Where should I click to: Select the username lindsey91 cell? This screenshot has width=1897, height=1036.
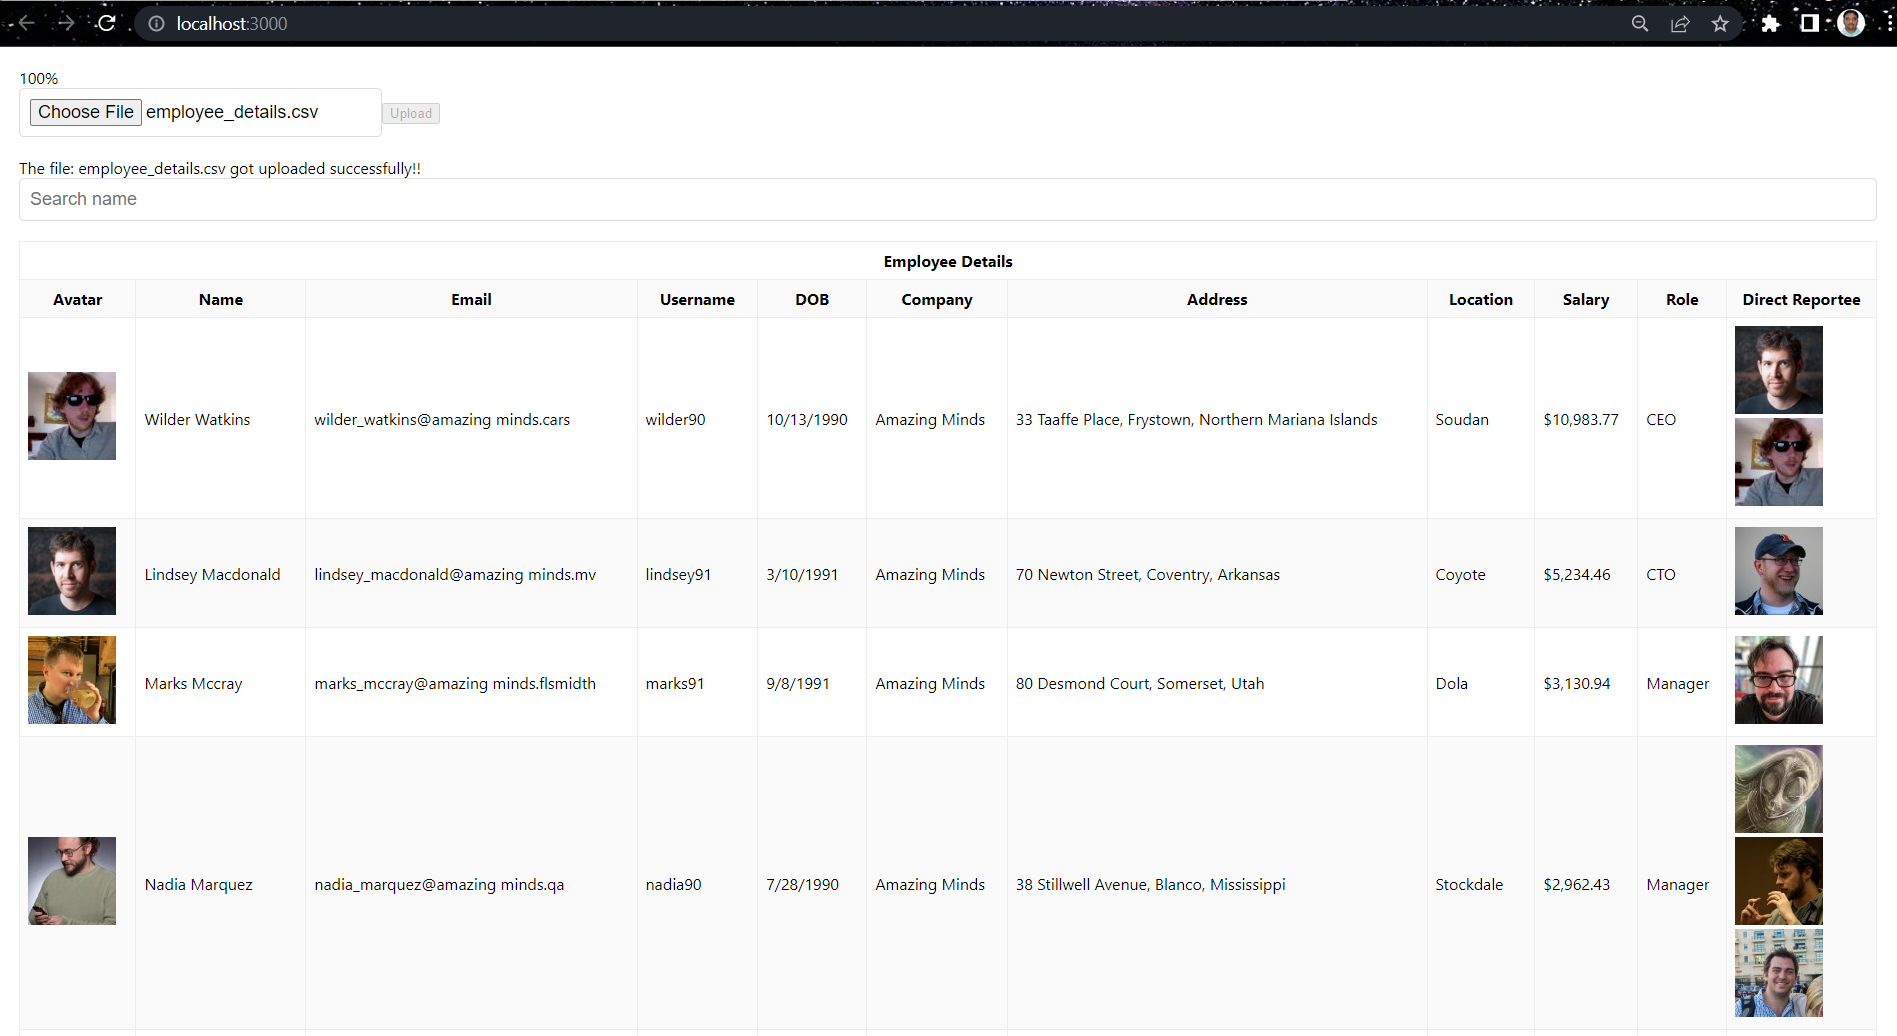[697, 574]
